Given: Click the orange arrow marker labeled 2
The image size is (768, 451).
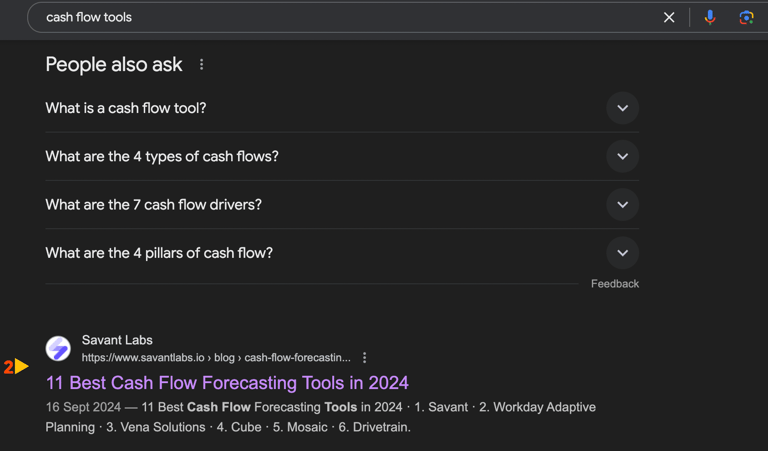Looking at the screenshot, I should pyautogui.click(x=16, y=366).
